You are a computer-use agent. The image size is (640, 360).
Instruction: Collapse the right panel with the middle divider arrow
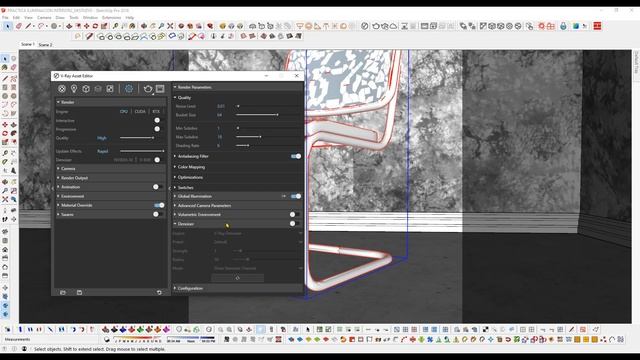click(x=170, y=188)
